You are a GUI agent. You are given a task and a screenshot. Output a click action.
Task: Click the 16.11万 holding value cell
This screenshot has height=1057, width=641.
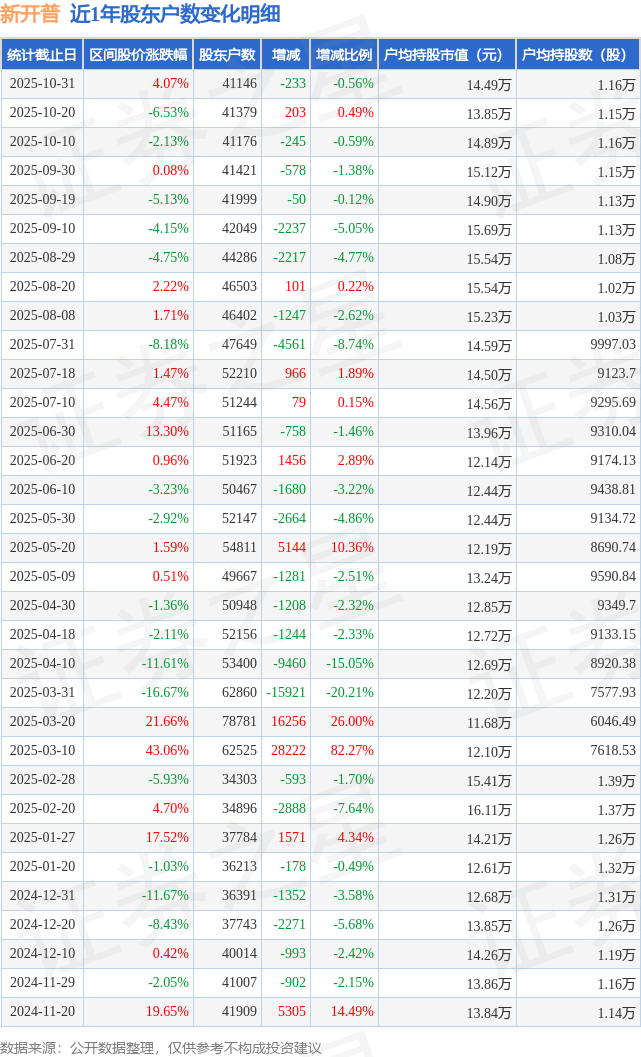pos(490,809)
